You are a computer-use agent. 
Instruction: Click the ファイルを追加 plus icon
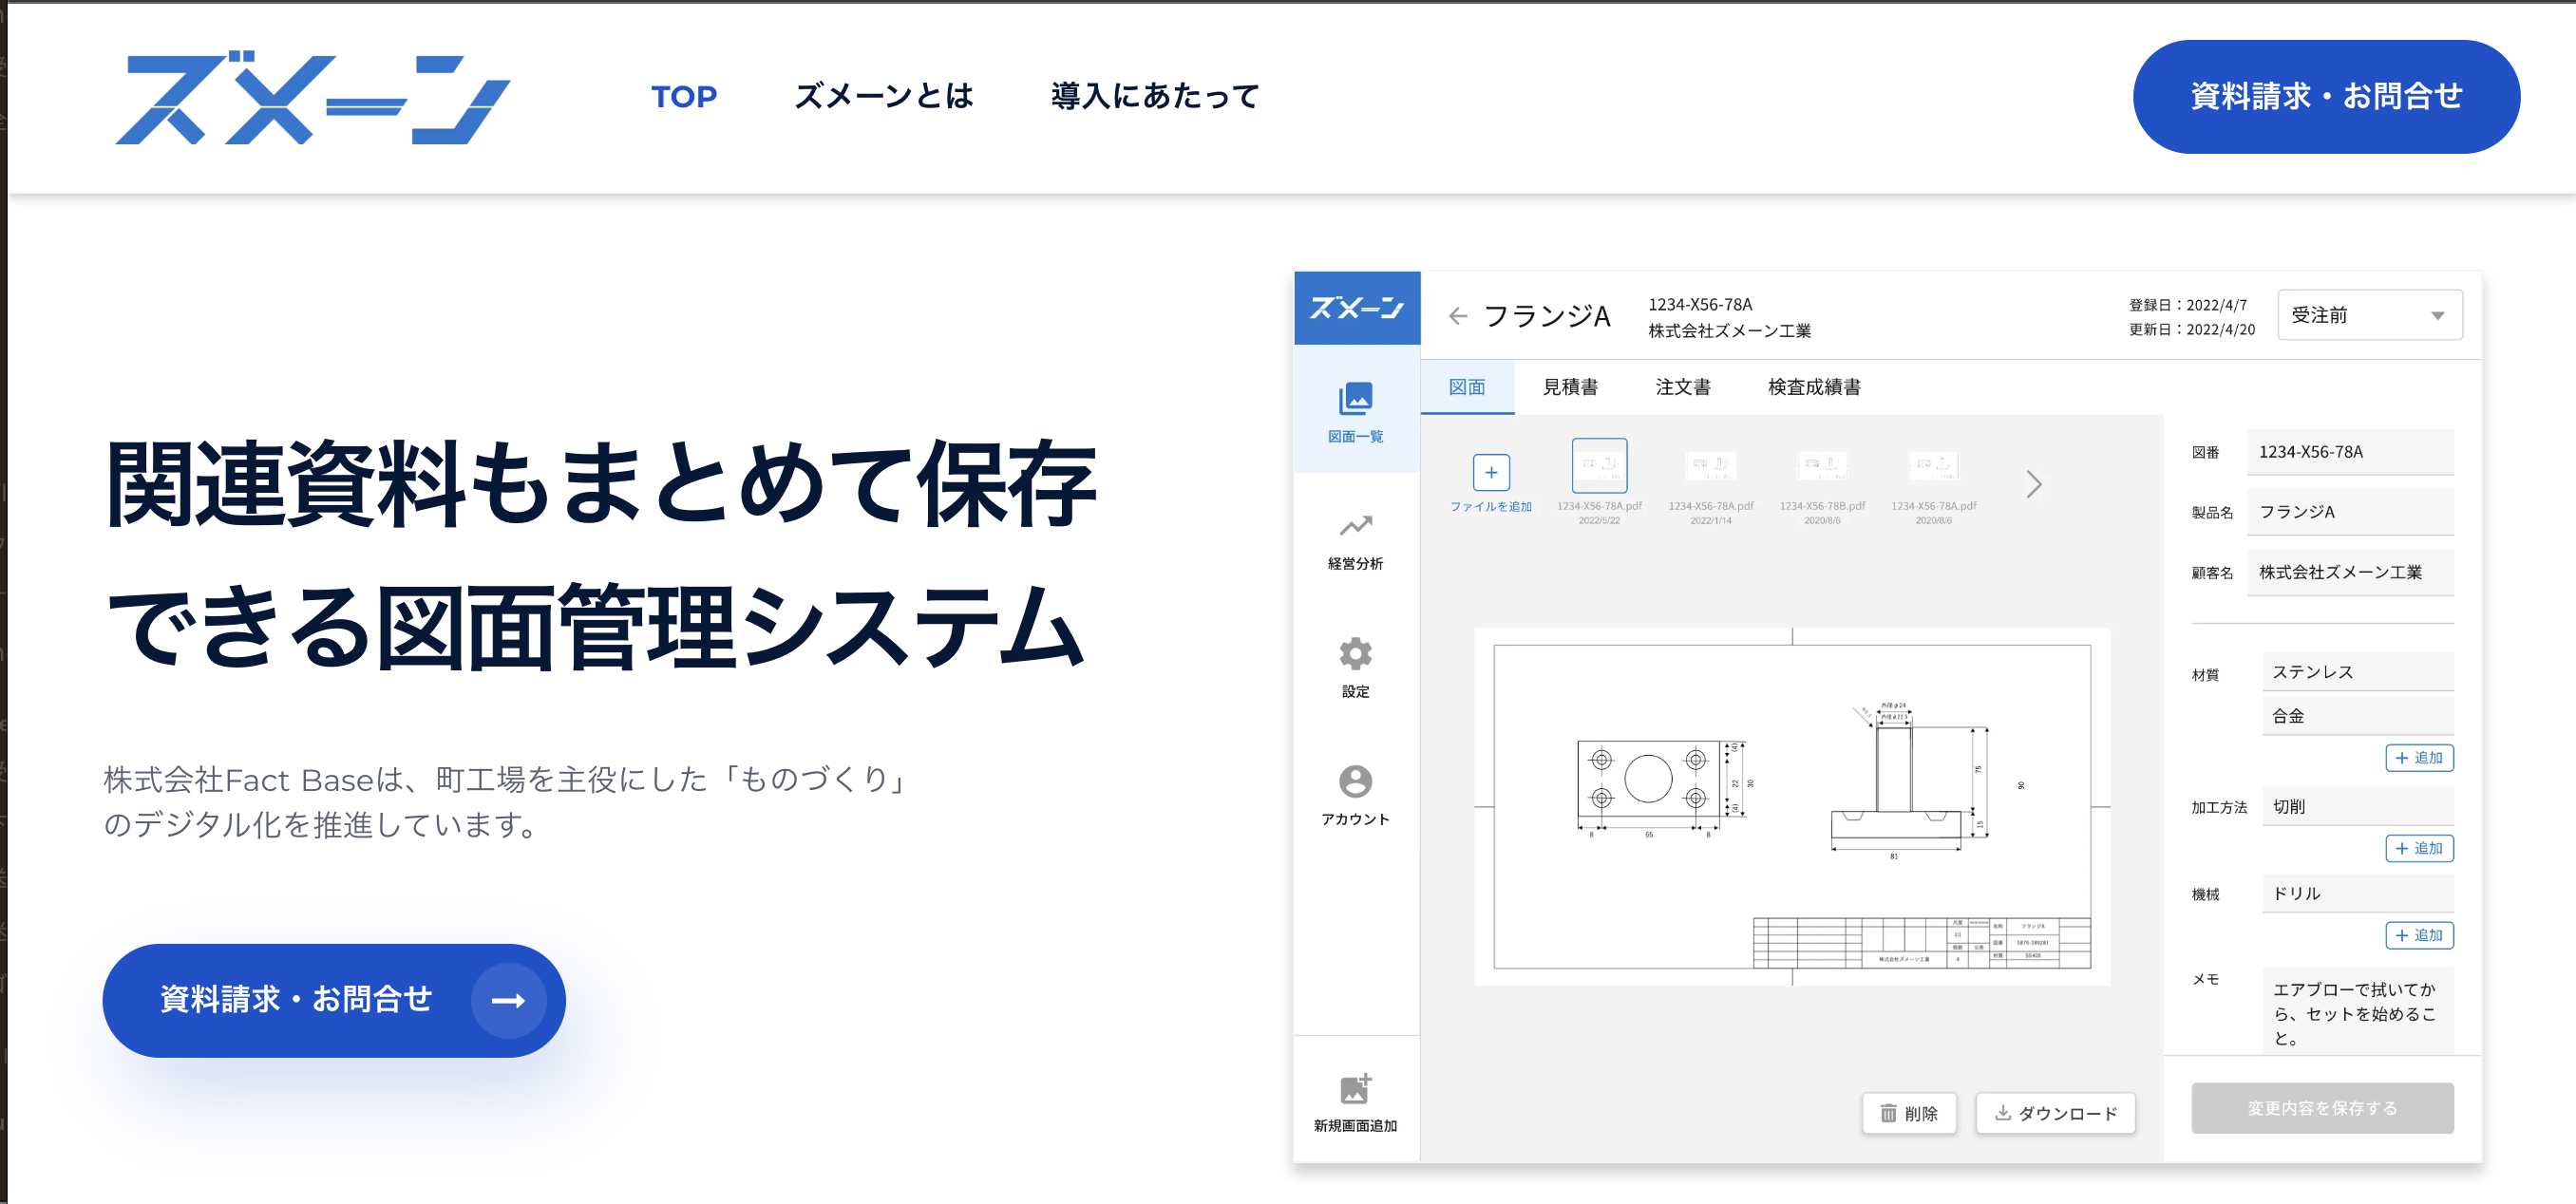(1491, 472)
